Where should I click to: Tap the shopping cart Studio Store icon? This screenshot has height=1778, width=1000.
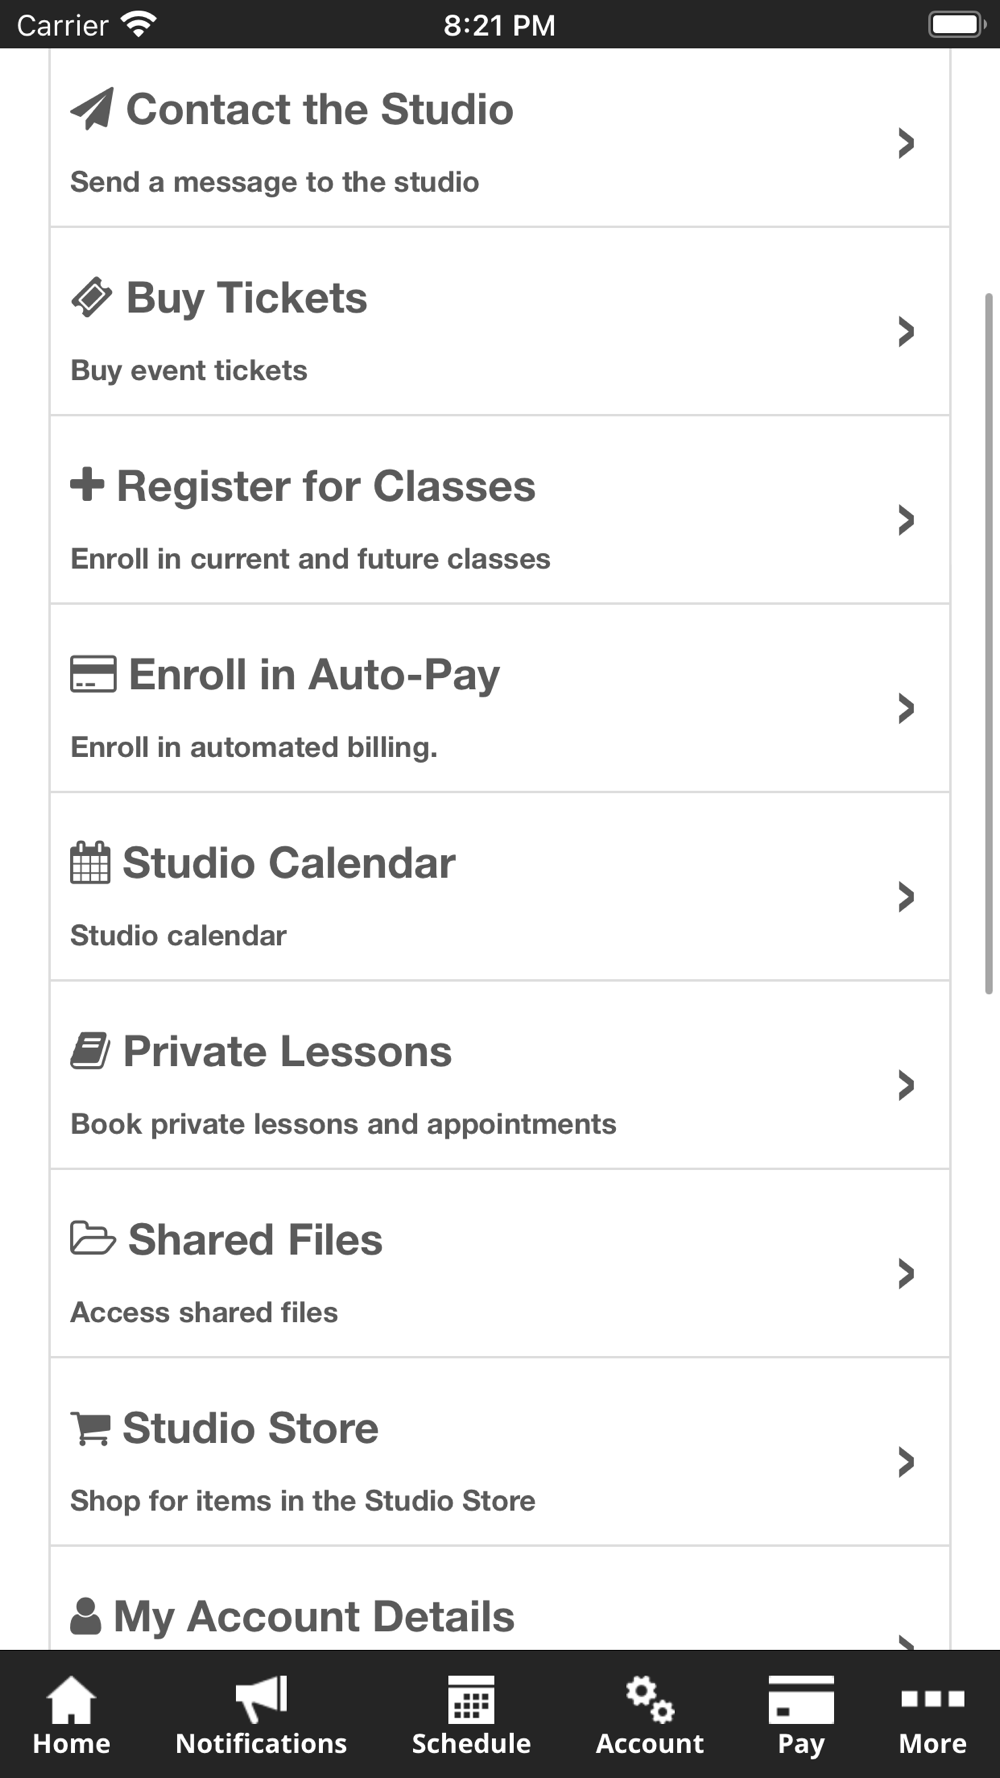pyautogui.click(x=90, y=1428)
